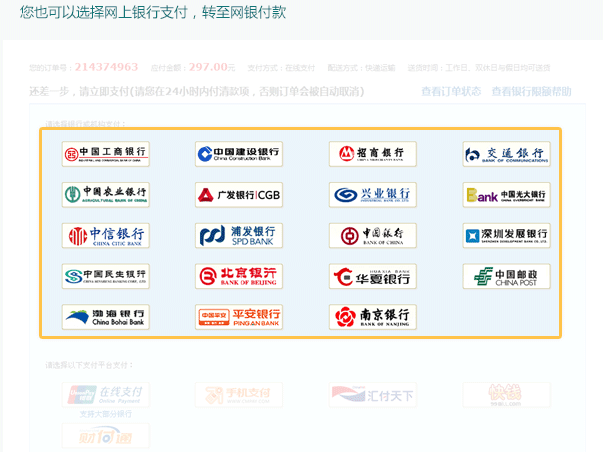Pick Hua Xia Bank 华夏银行
The width and height of the screenshot is (603, 452).
[373, 276]
